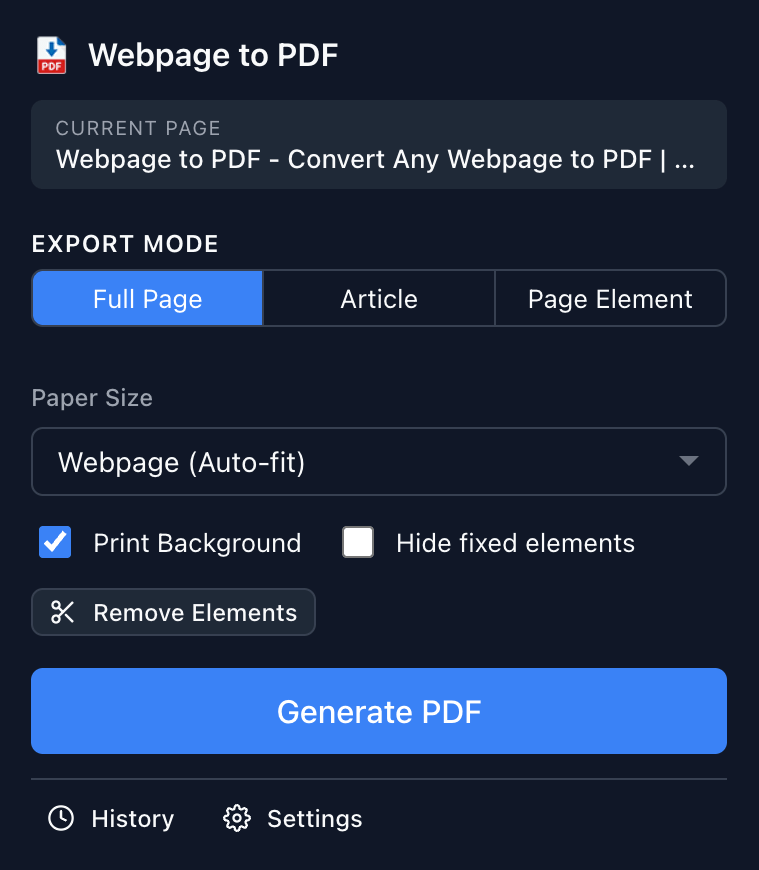759x870 pixels.
Task: Click the gear icon beside Settings
Action: 236,818
